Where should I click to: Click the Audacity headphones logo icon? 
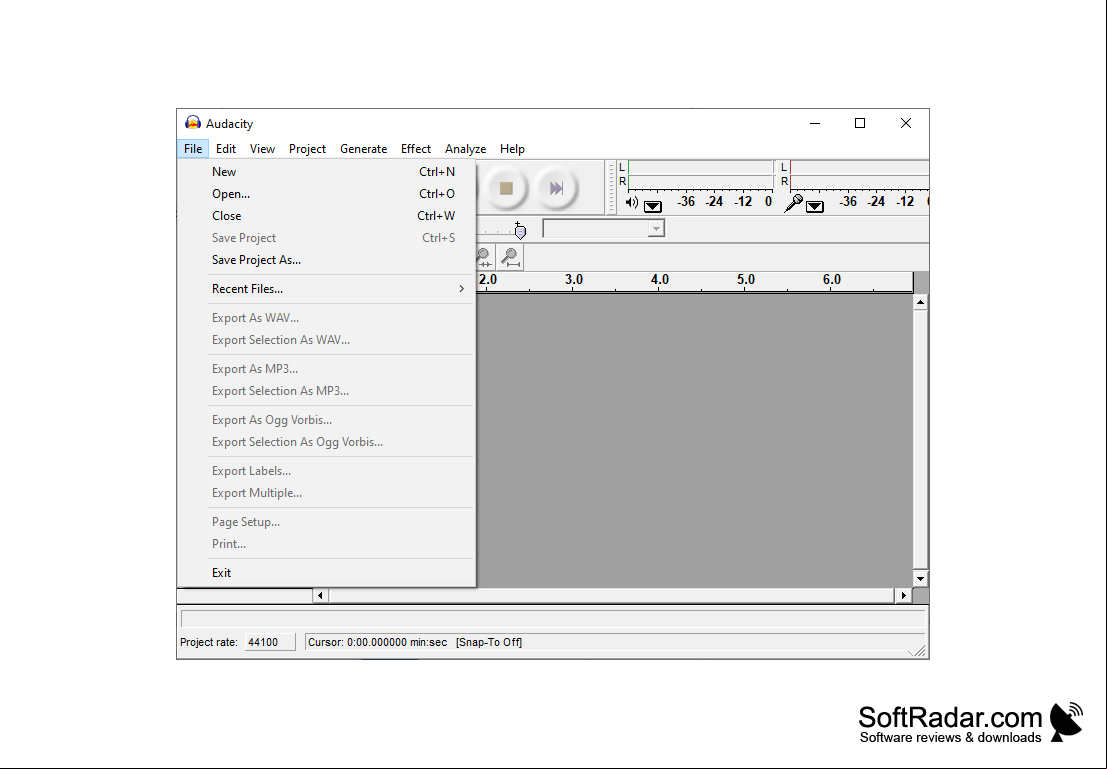pyautogui.click(x=193, y=123)
